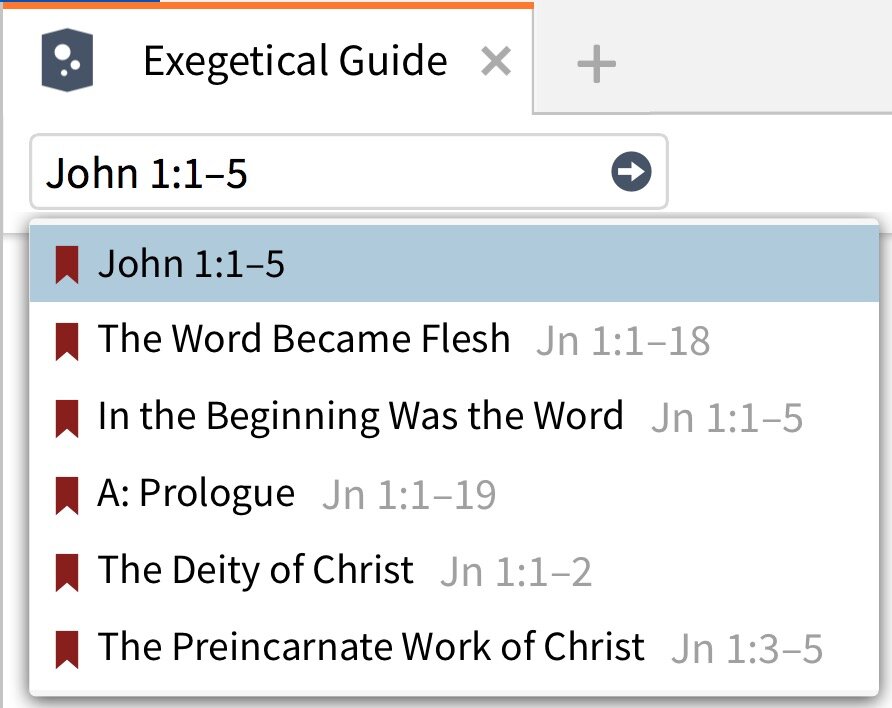
Task: Pick "In the Beginning Was the Word"
Action: (360, 416)
